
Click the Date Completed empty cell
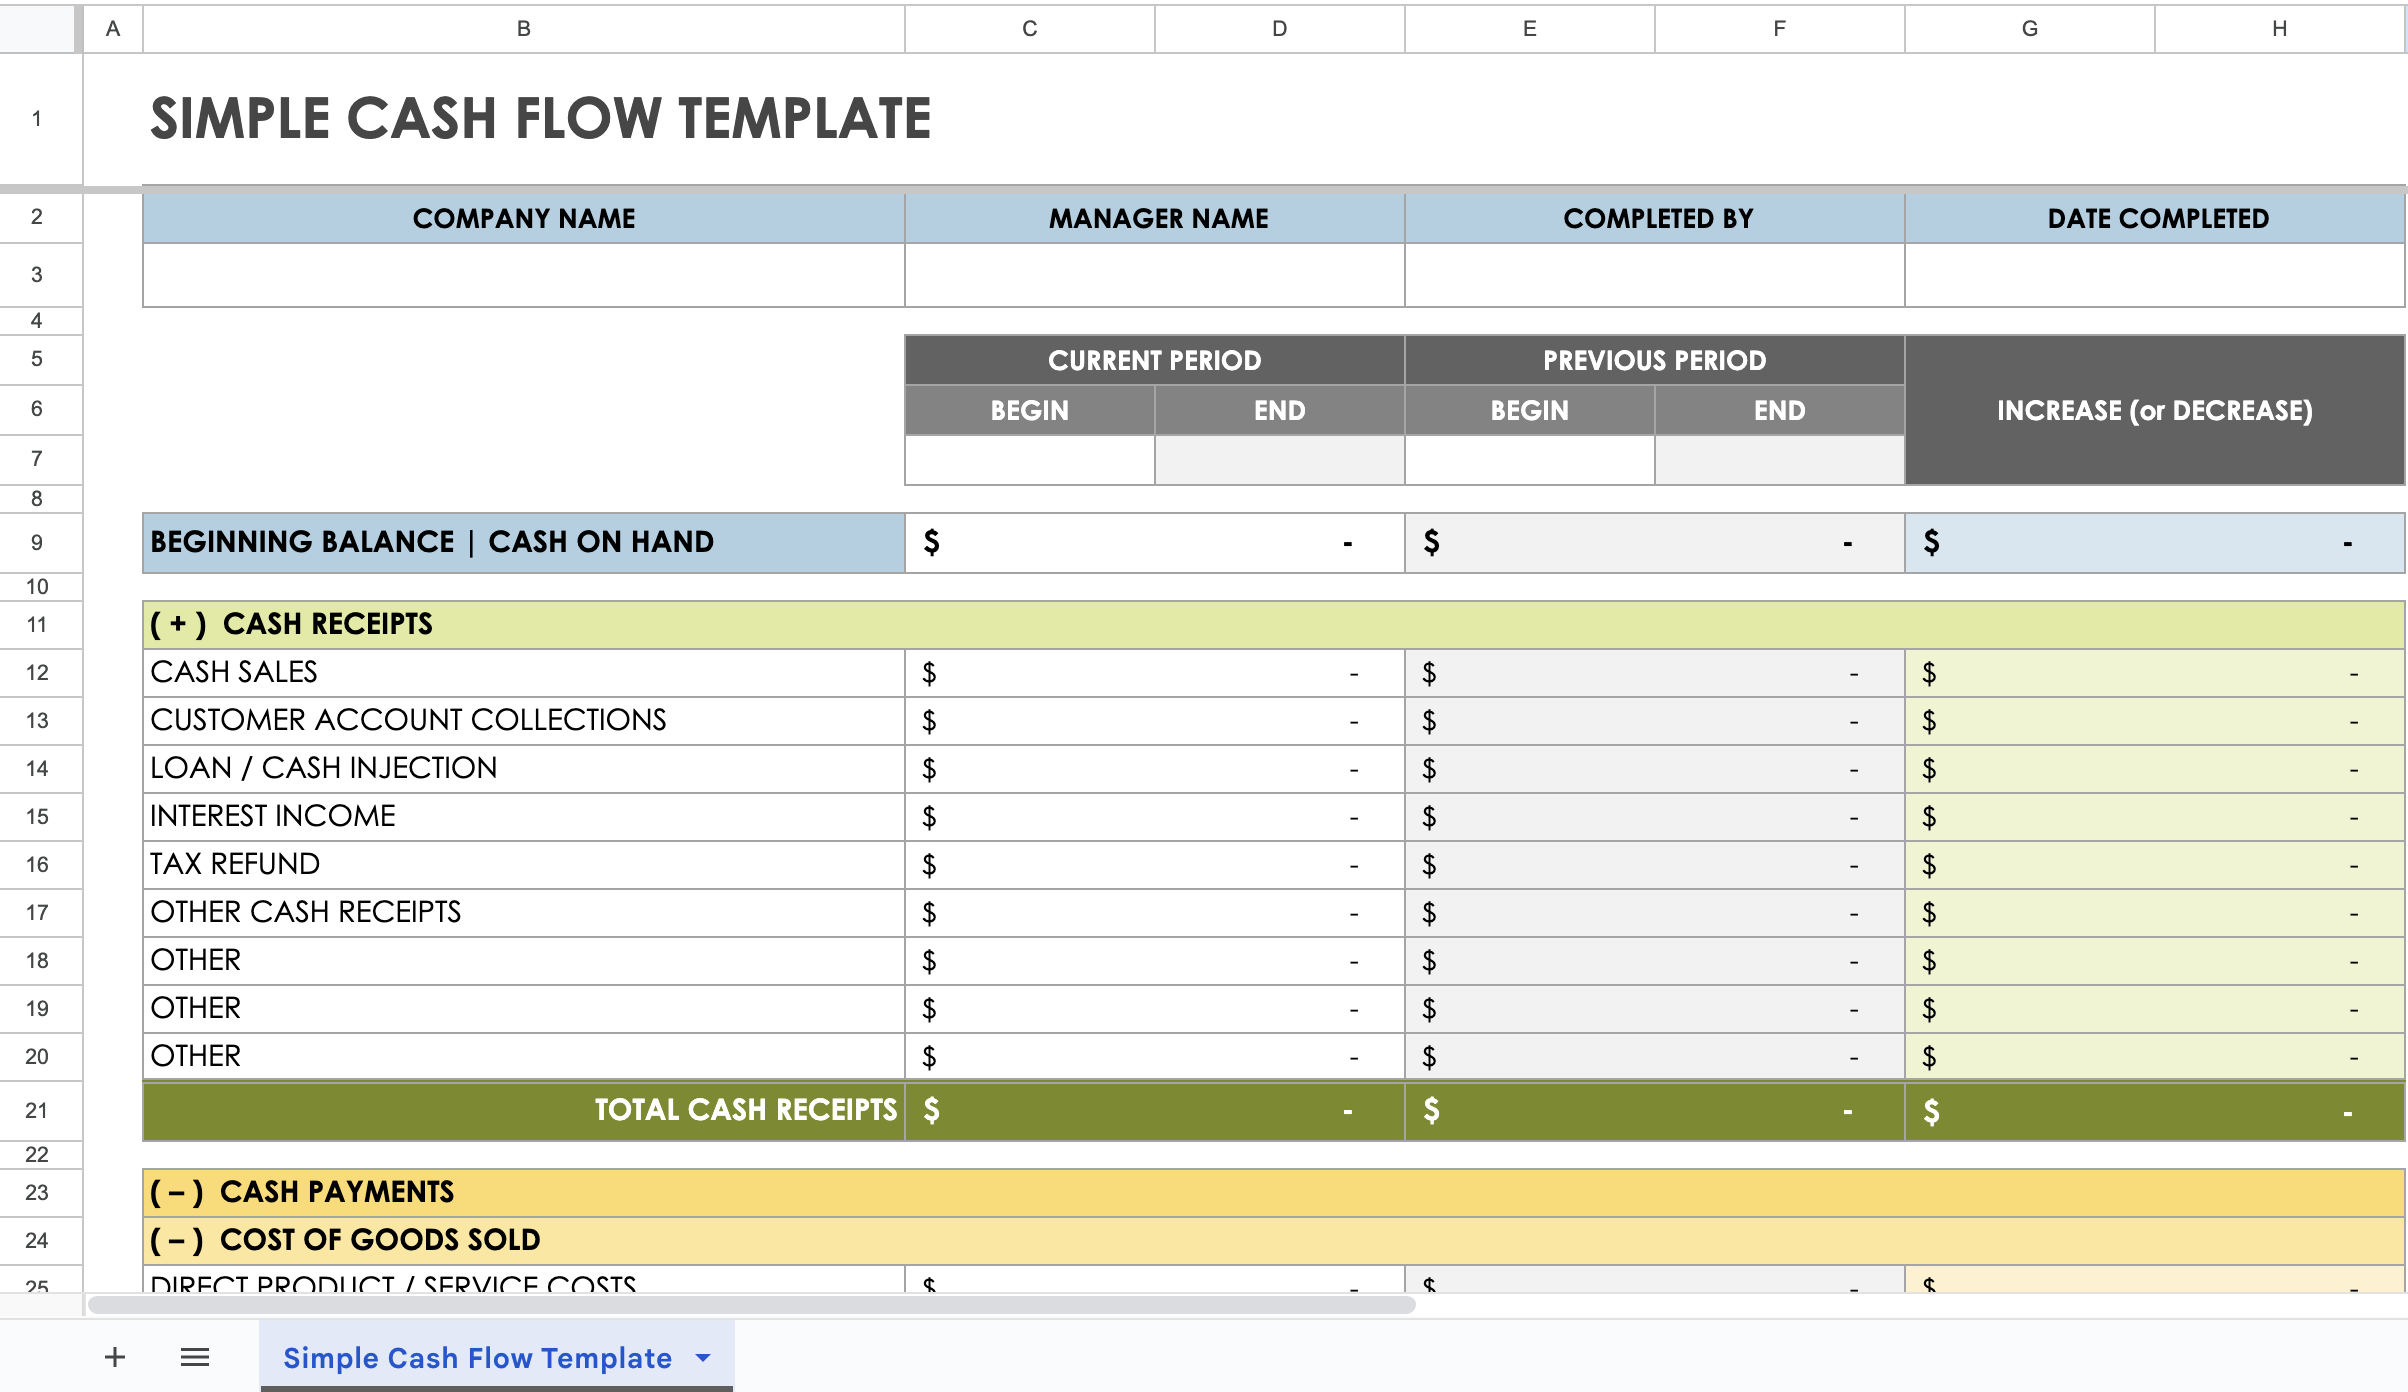coord(2154,275)
